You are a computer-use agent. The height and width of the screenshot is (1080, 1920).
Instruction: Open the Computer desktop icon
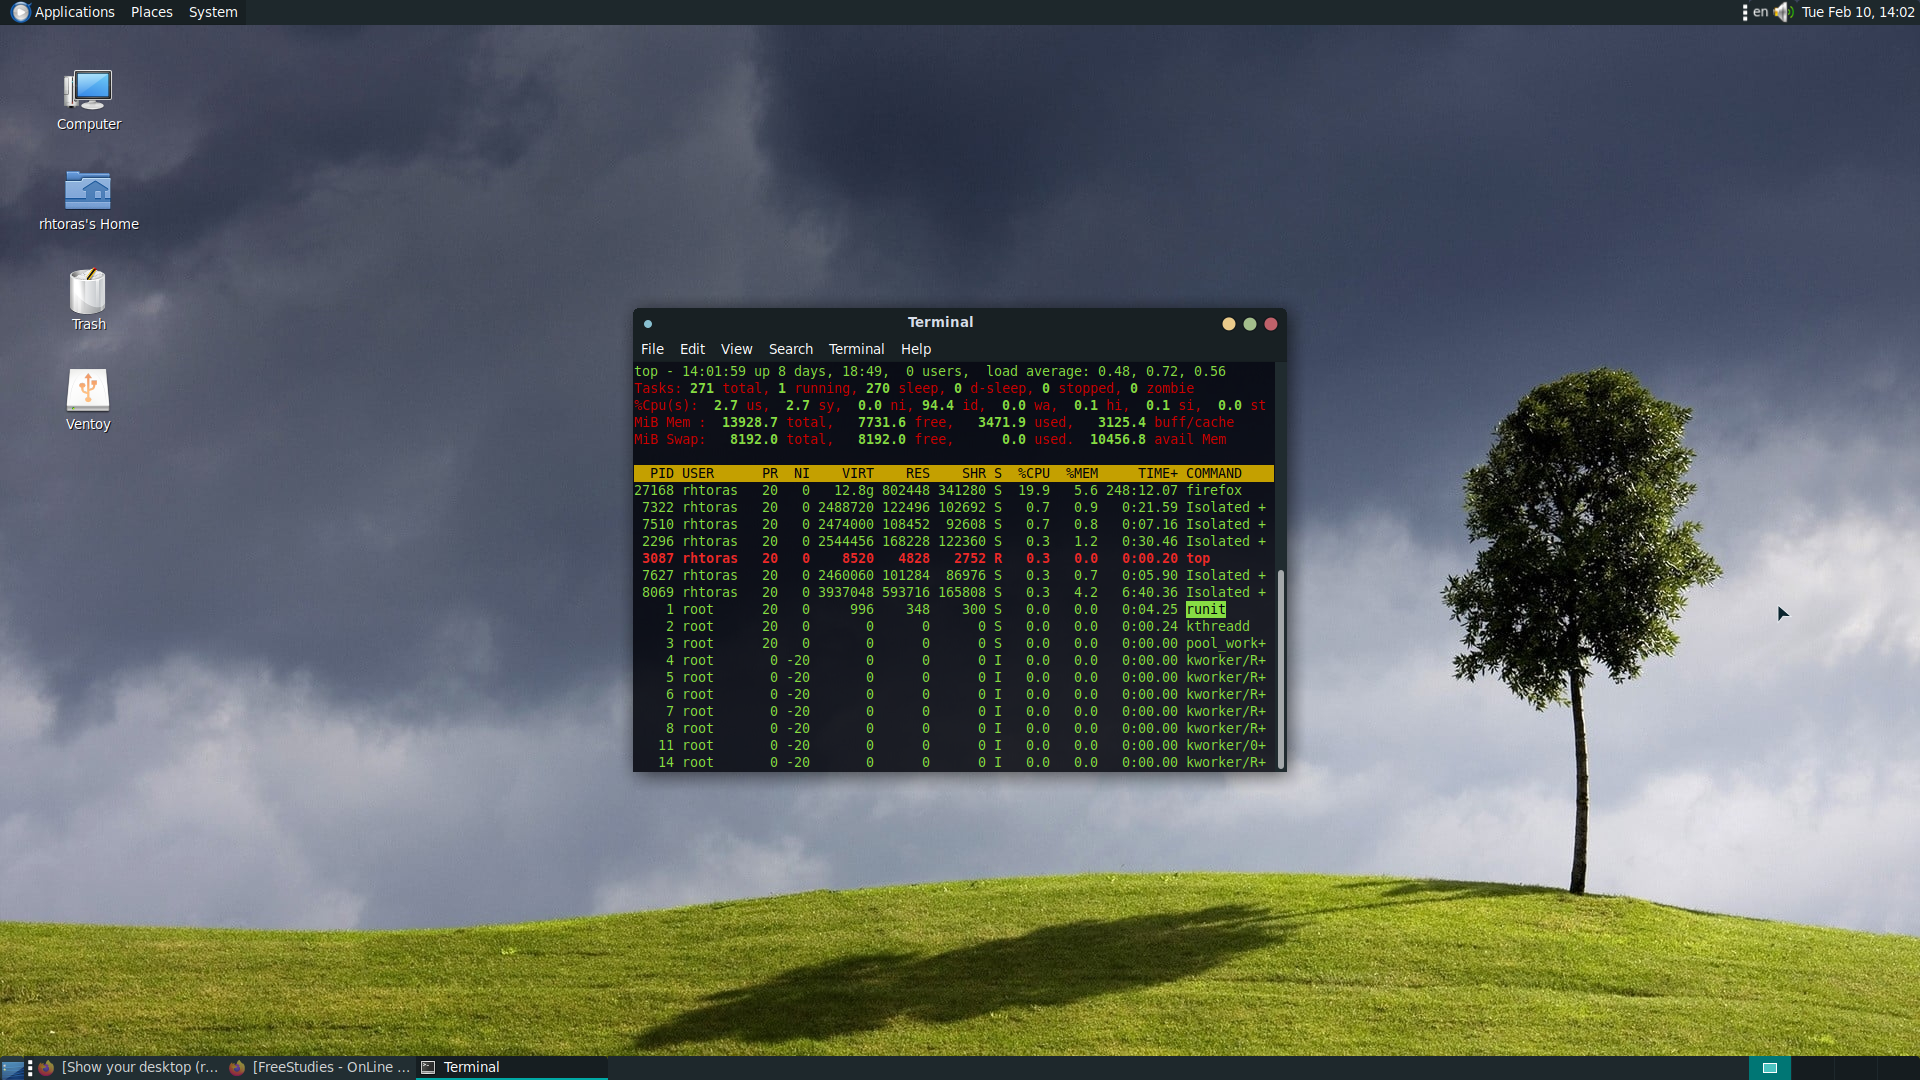pos(88,92)
